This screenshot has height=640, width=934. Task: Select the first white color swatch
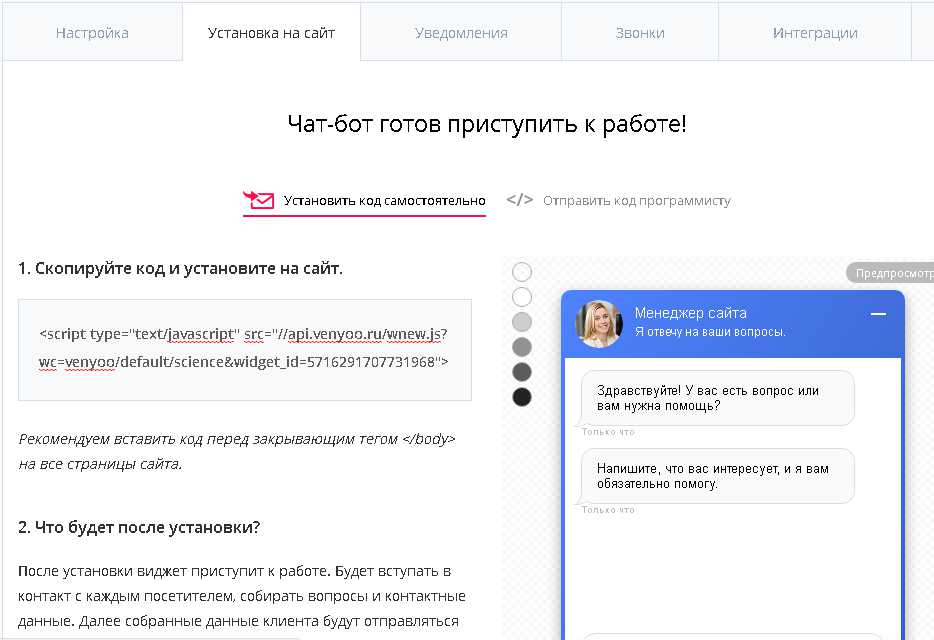pyautogui.click(x=522, y=272)
